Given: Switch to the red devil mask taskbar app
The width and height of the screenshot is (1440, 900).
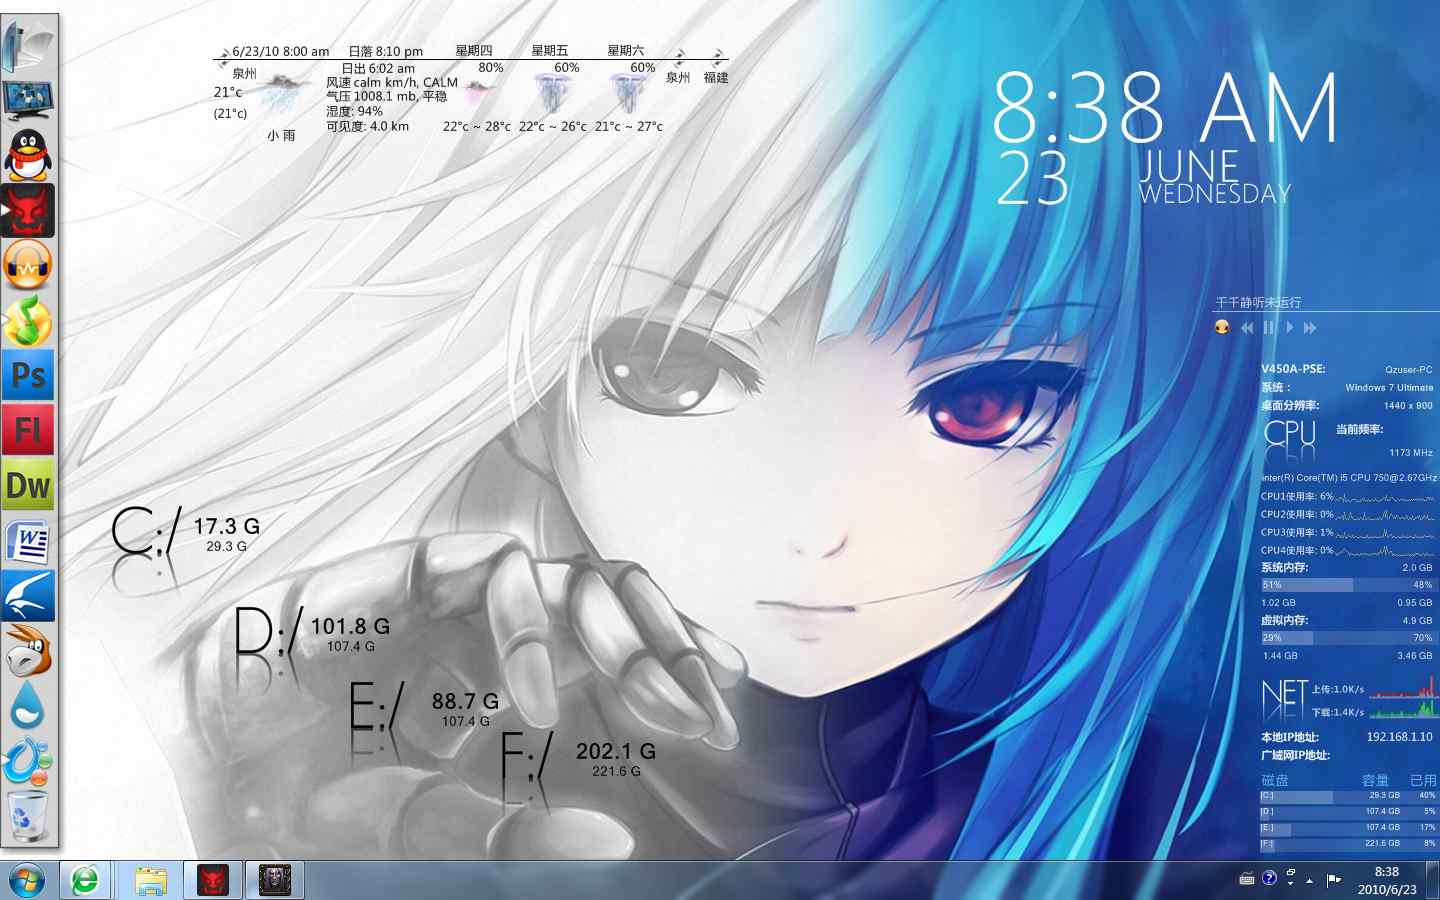Looking at the screenshot, I should coord(213,881).
